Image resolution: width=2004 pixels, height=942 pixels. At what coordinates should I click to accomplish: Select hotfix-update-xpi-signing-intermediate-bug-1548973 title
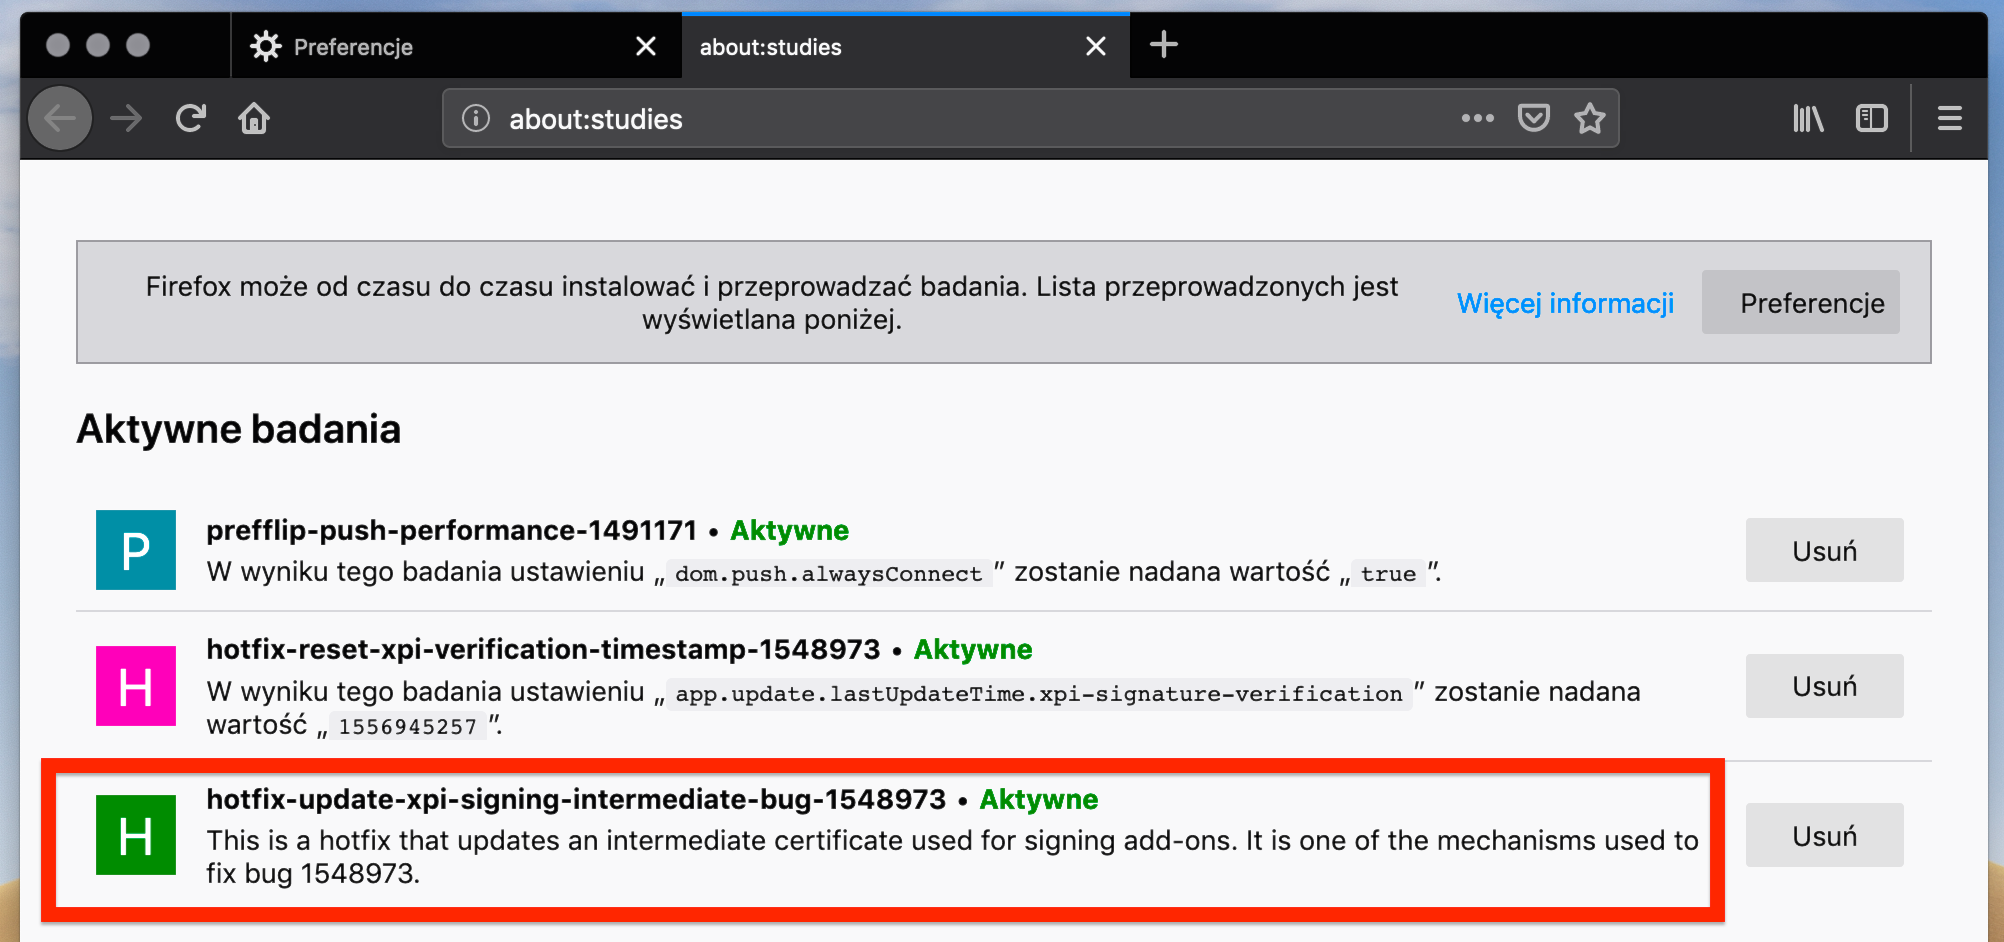coord(576,799)
